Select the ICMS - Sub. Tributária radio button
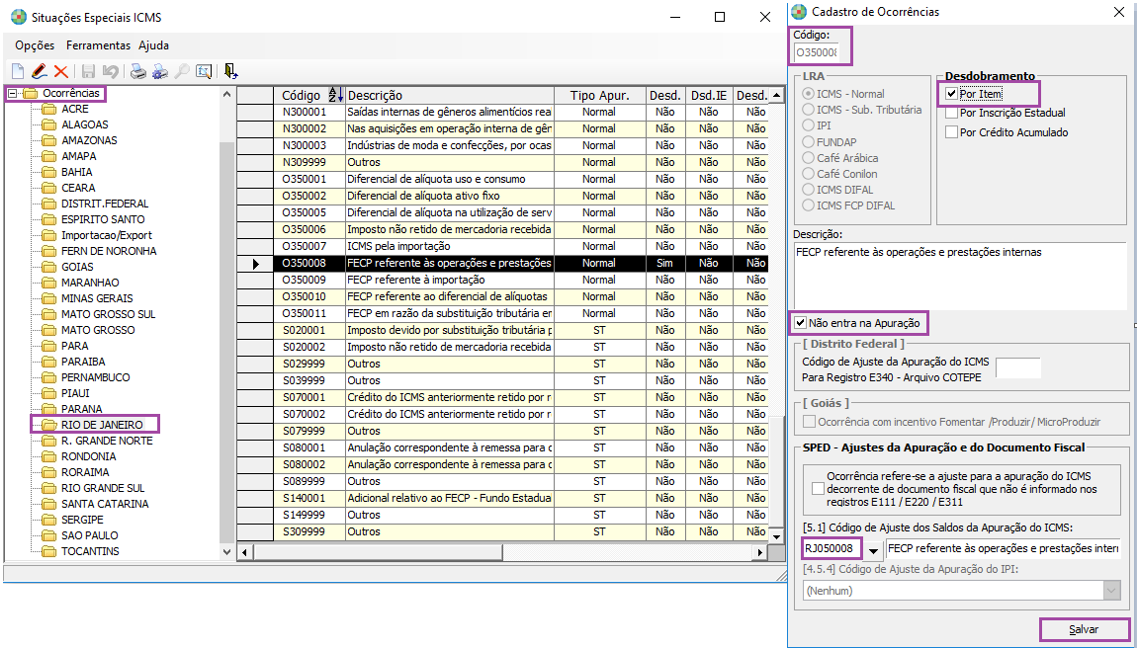The width and height of the screenshot is (1137, 651). (809, 109)
